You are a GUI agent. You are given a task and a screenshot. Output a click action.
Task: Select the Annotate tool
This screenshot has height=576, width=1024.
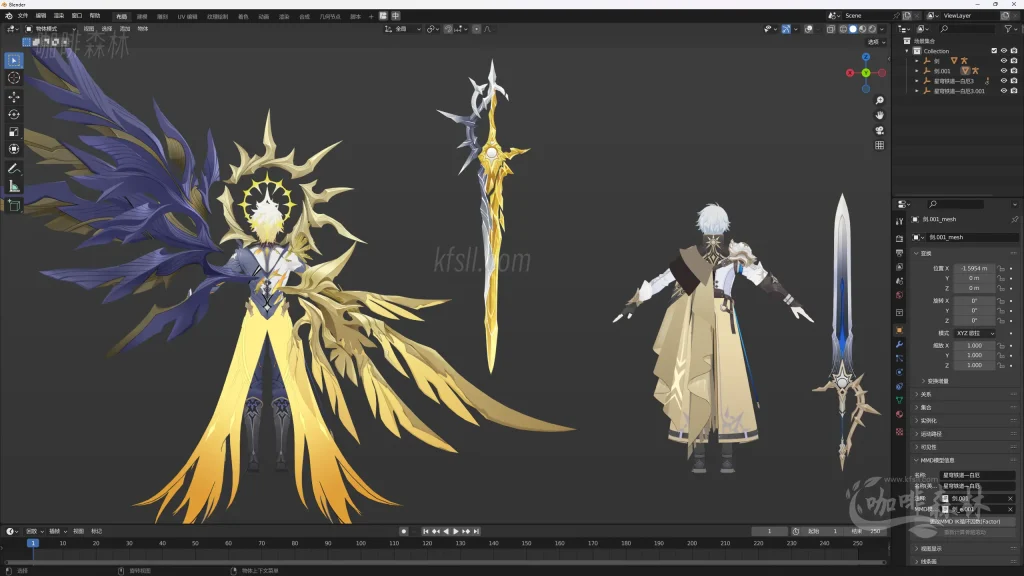click(14, 169)
